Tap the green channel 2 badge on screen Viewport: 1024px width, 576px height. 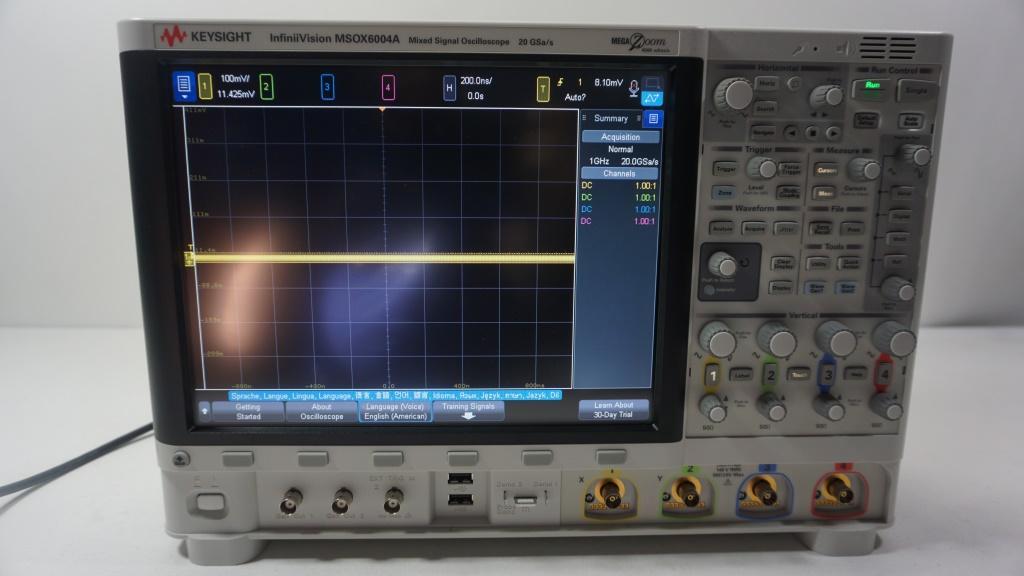click(x=266, y=86)
